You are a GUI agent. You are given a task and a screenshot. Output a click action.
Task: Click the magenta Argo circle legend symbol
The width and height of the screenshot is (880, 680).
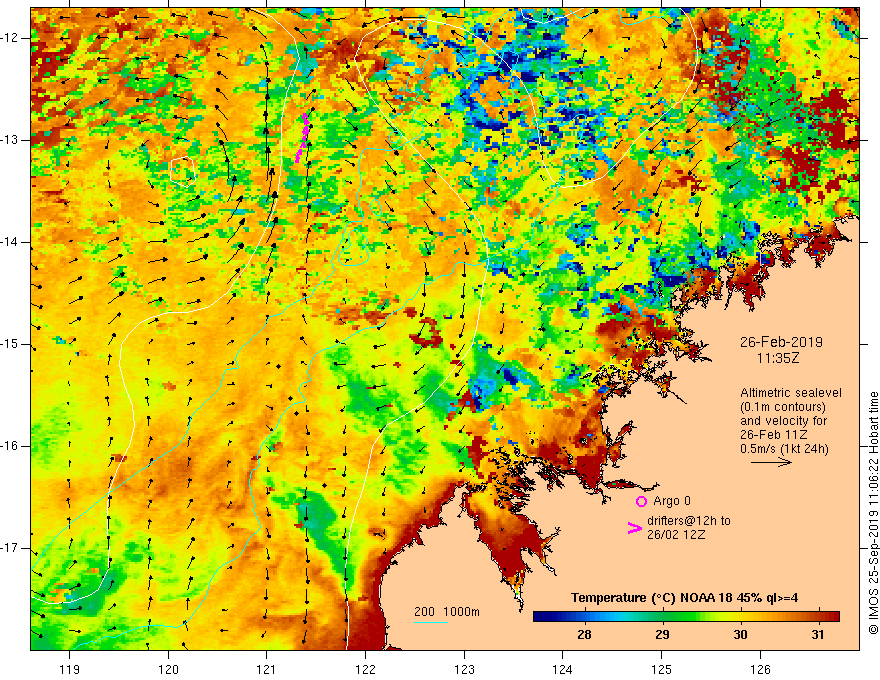641,501
